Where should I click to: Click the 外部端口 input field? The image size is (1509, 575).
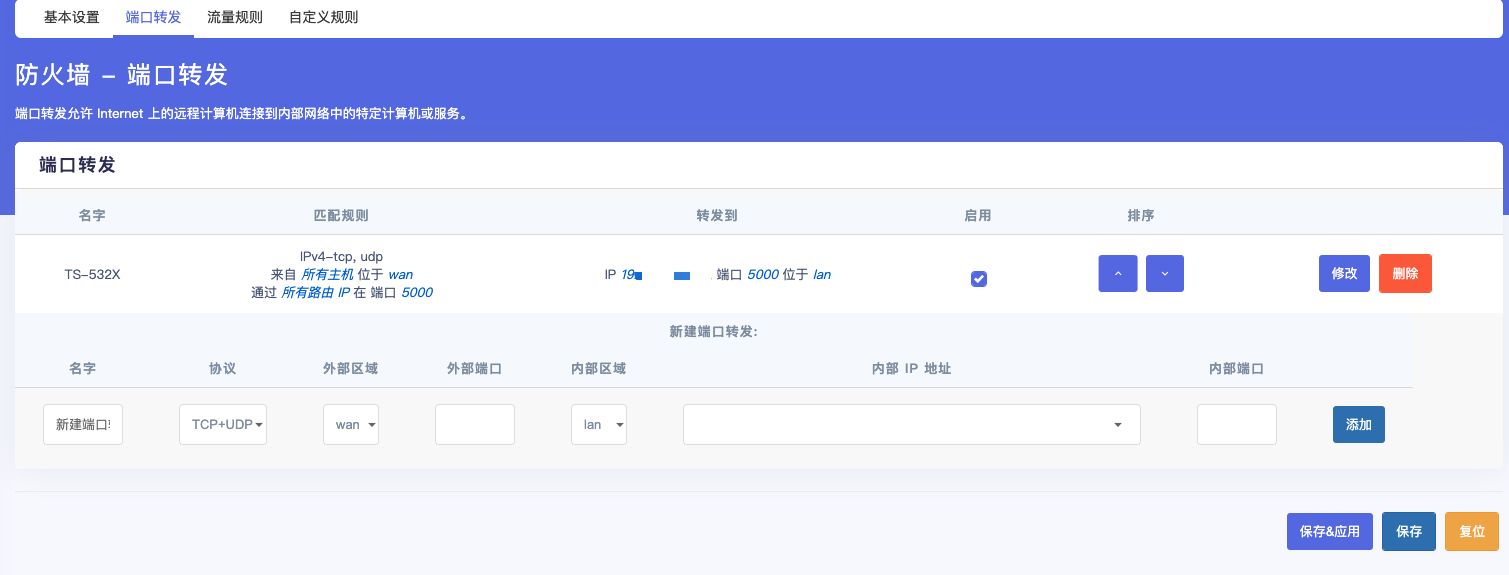point(474,424)
